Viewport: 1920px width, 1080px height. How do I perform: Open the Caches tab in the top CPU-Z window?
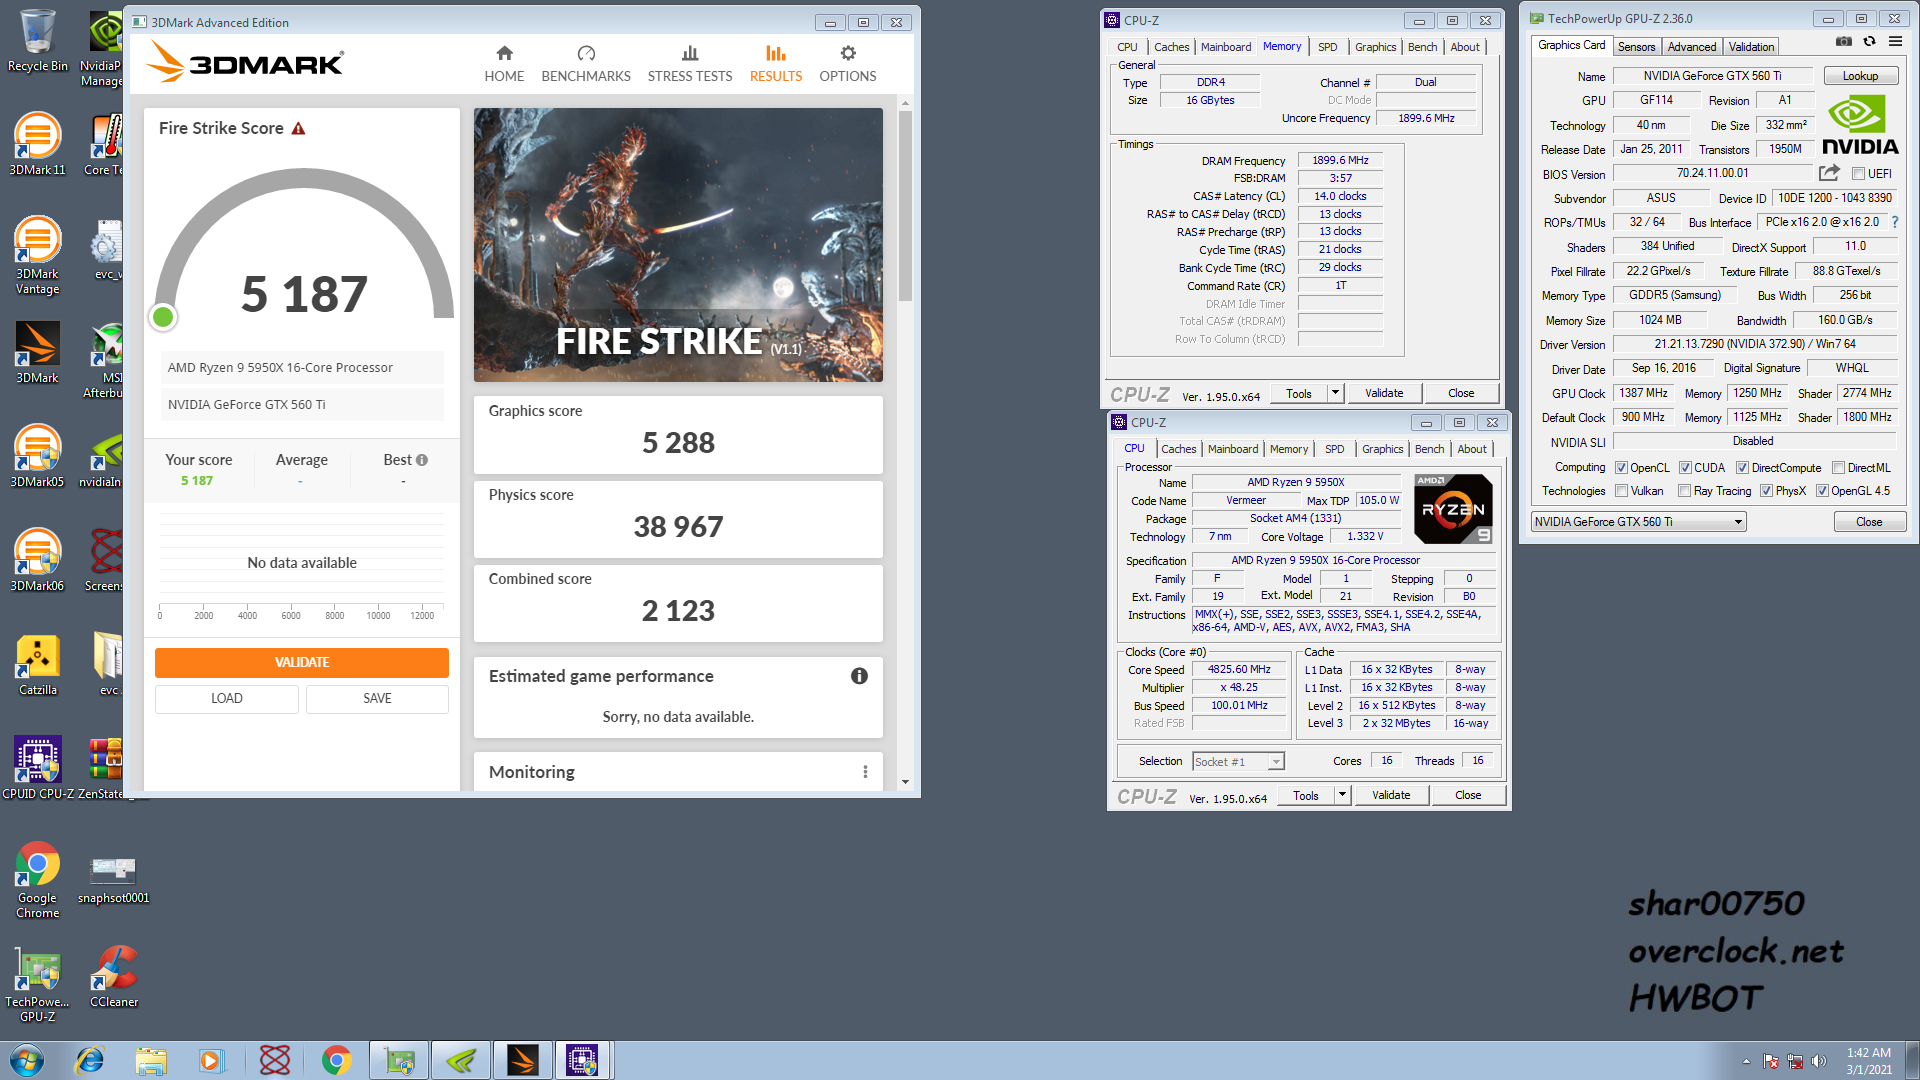point(1171,47)
